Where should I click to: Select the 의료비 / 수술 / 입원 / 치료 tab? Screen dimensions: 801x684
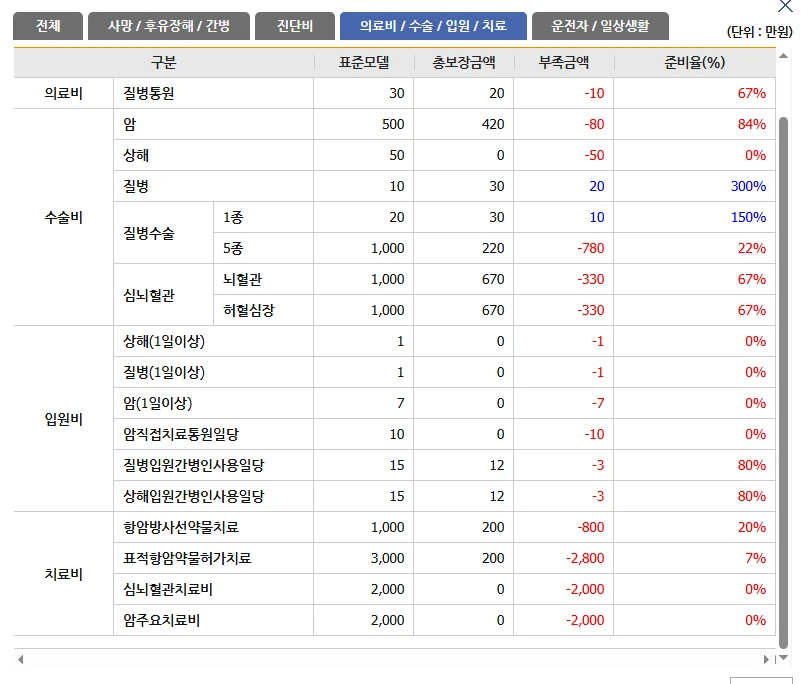[433, 26]
